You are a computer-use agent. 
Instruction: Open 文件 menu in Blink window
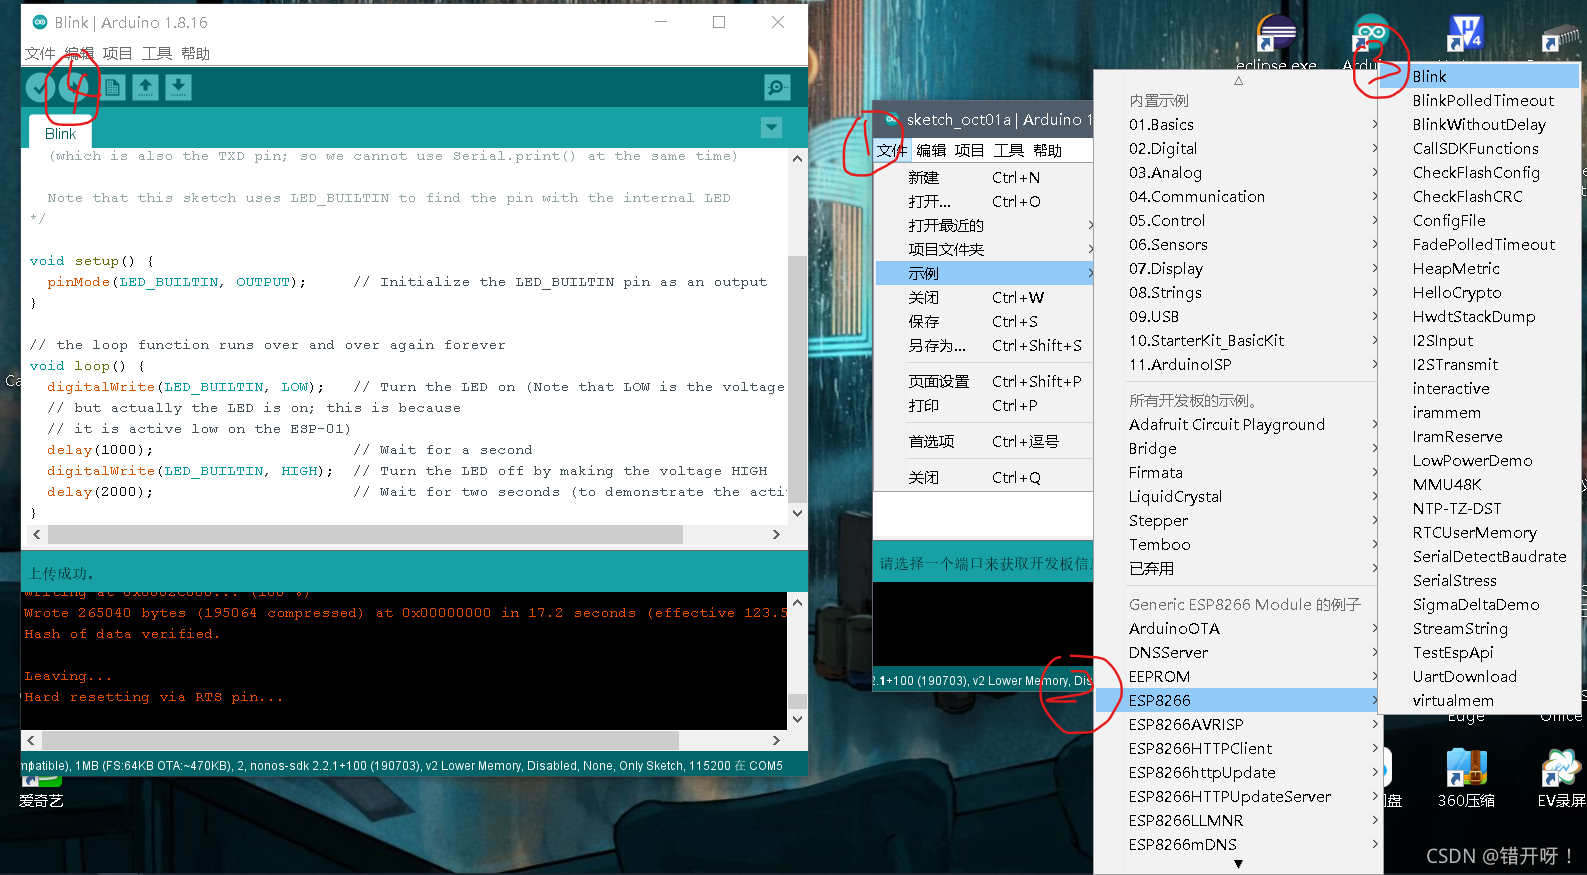pos(40,53)
